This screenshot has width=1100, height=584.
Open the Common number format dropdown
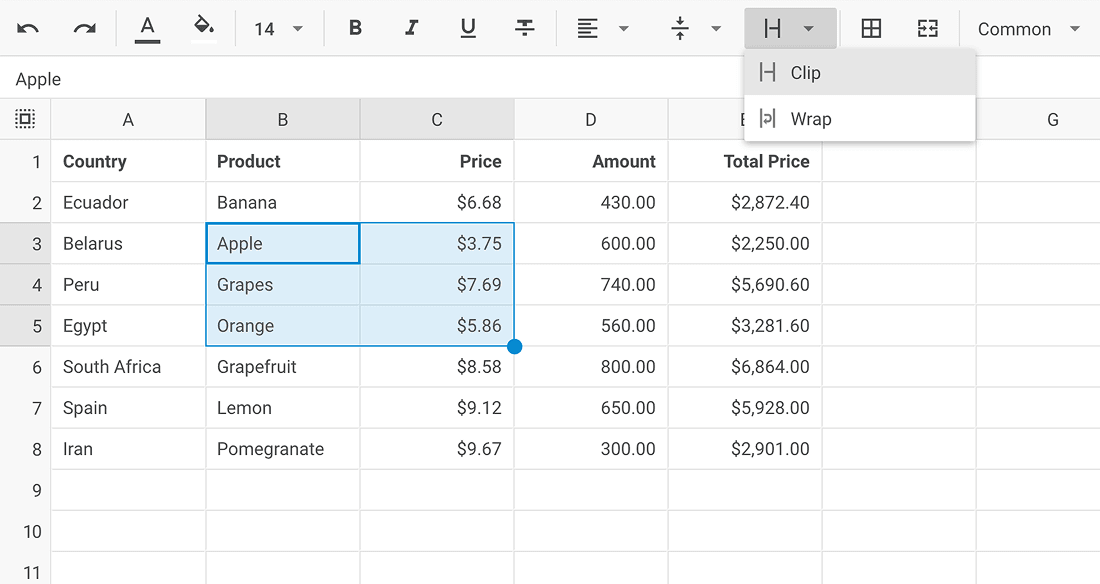click(1028, 29)
